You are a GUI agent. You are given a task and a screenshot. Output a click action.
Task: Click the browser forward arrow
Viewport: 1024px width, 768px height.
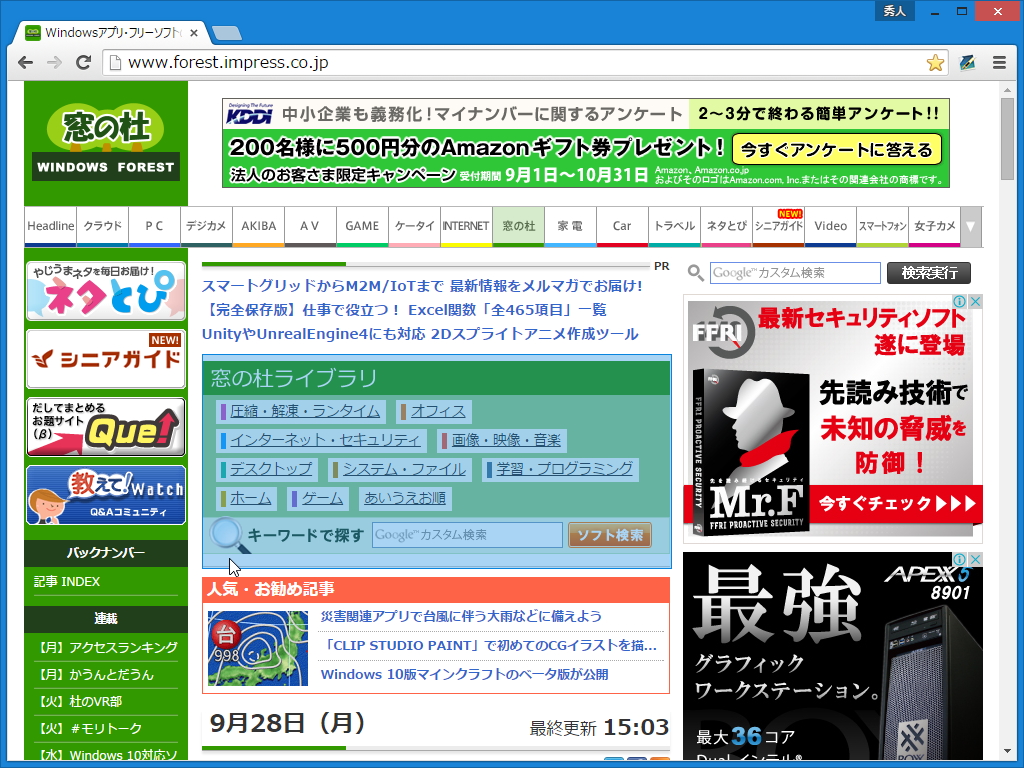[x=54, y=63]
